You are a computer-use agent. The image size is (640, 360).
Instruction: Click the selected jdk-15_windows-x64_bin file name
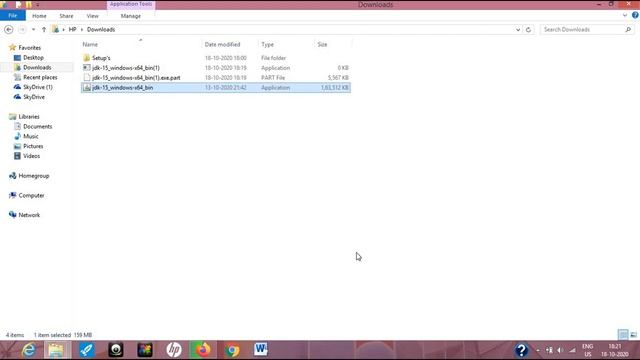tap(122, 88)
